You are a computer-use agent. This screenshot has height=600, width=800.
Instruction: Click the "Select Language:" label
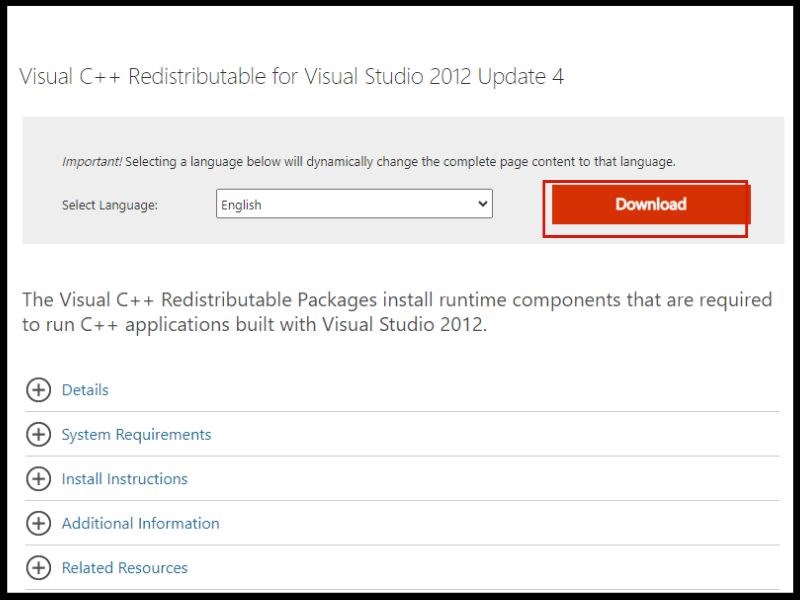(x=110, y=205)
